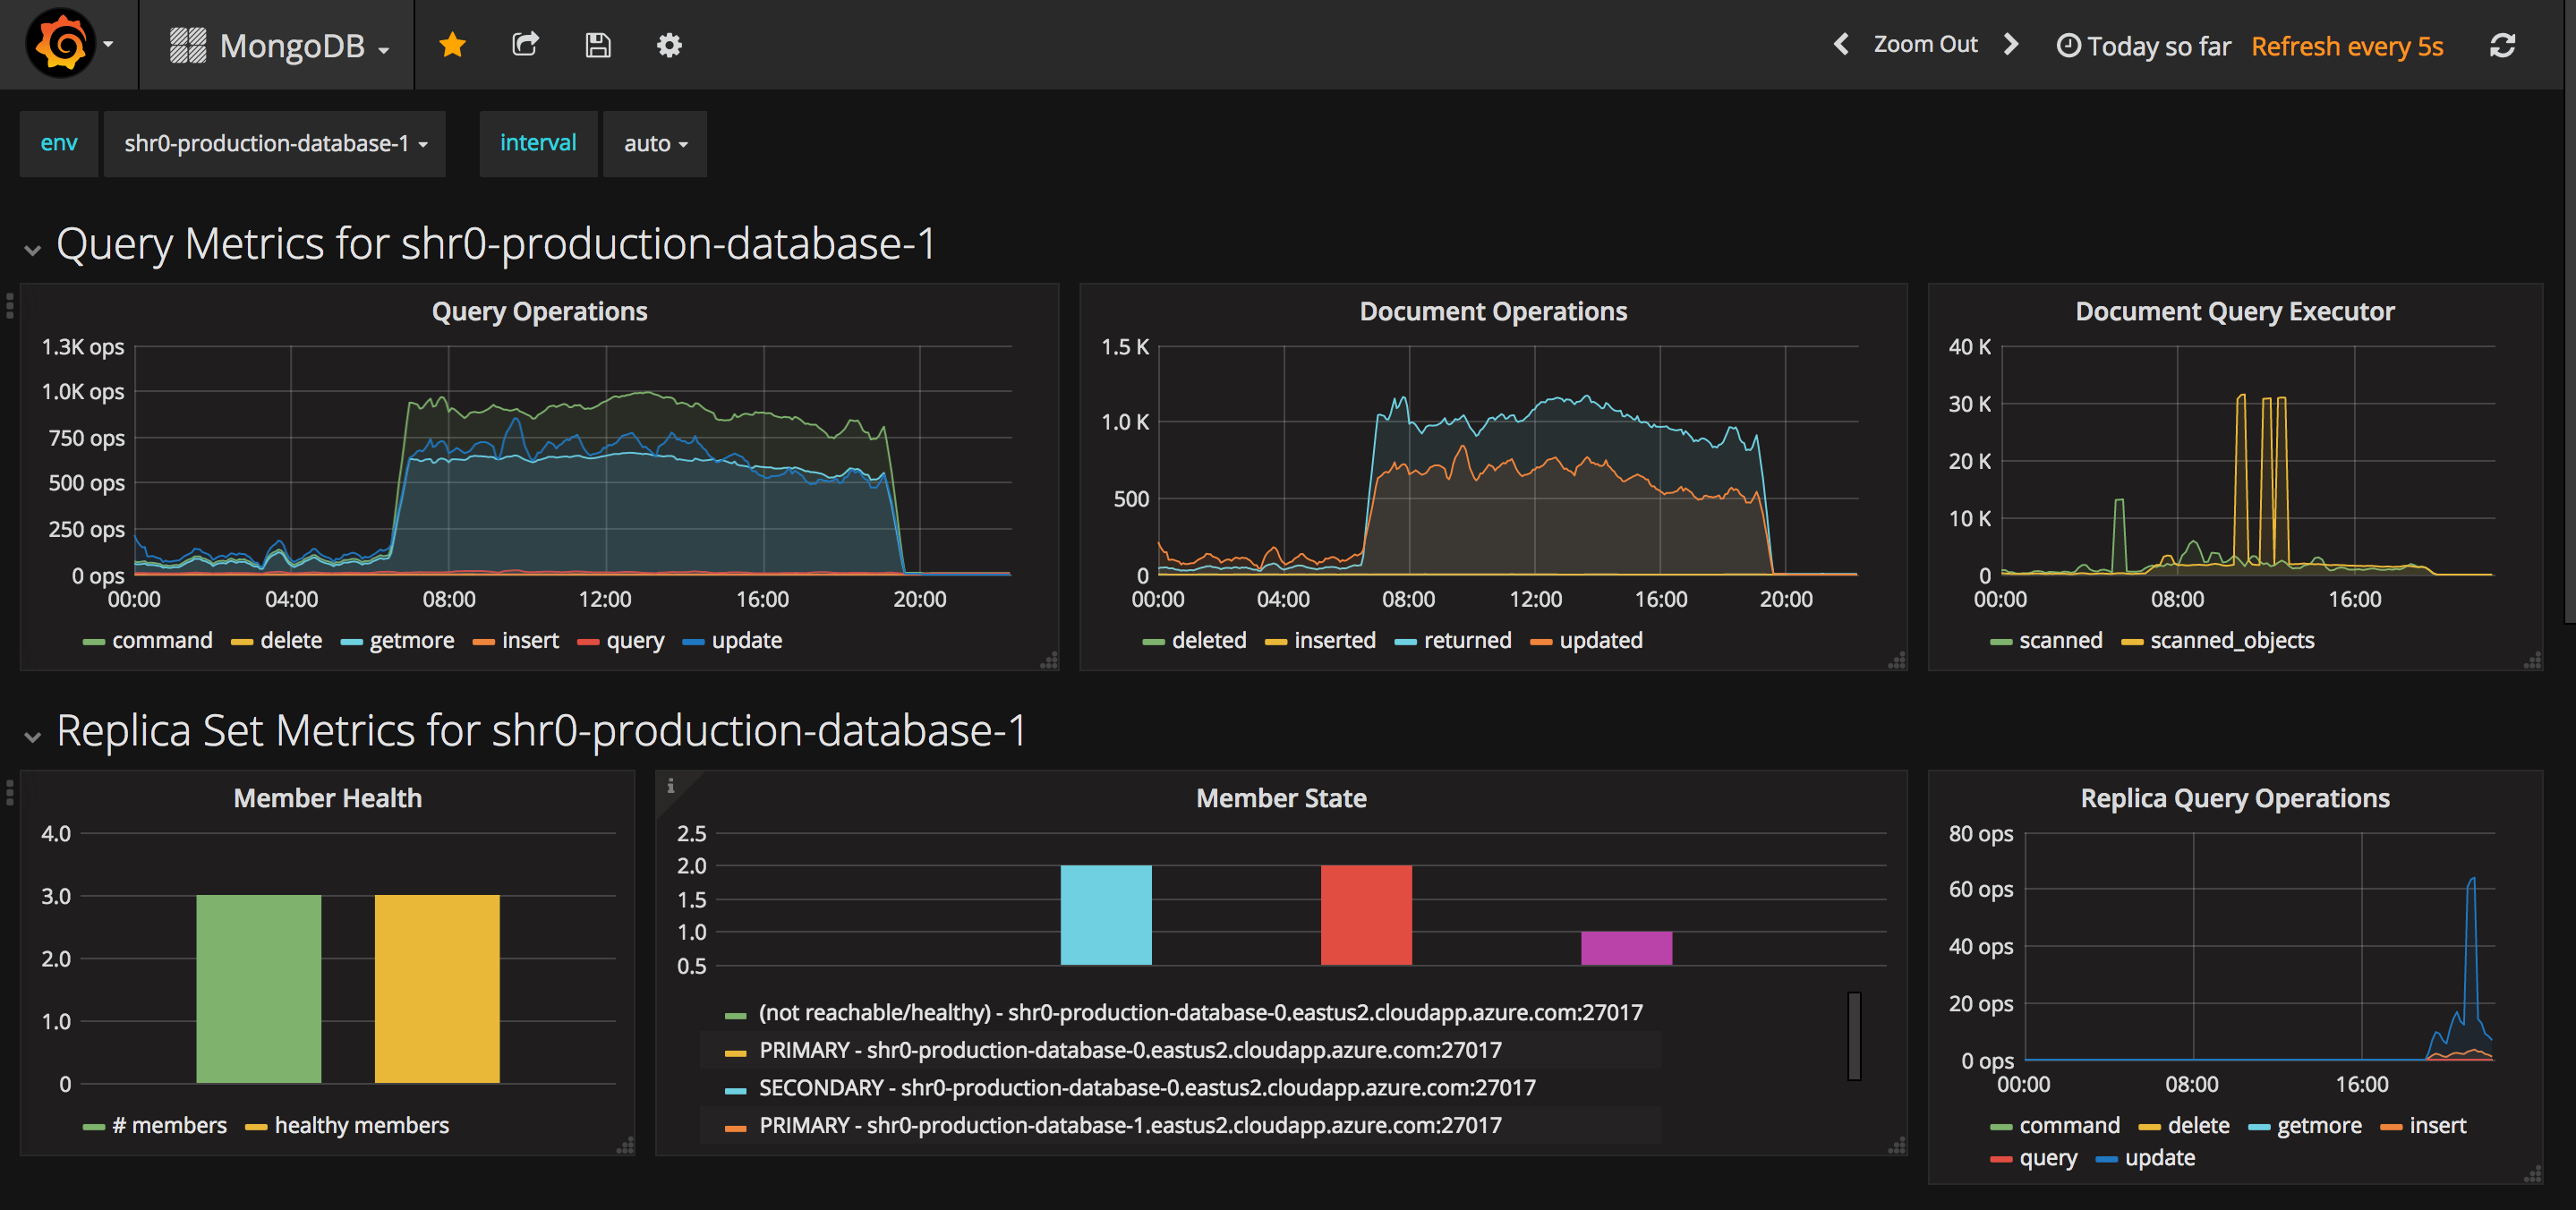This screenshot has height=1210, width=2576.
Task: Toggle the getmore series in Query Operations legend
Action: 411,641
